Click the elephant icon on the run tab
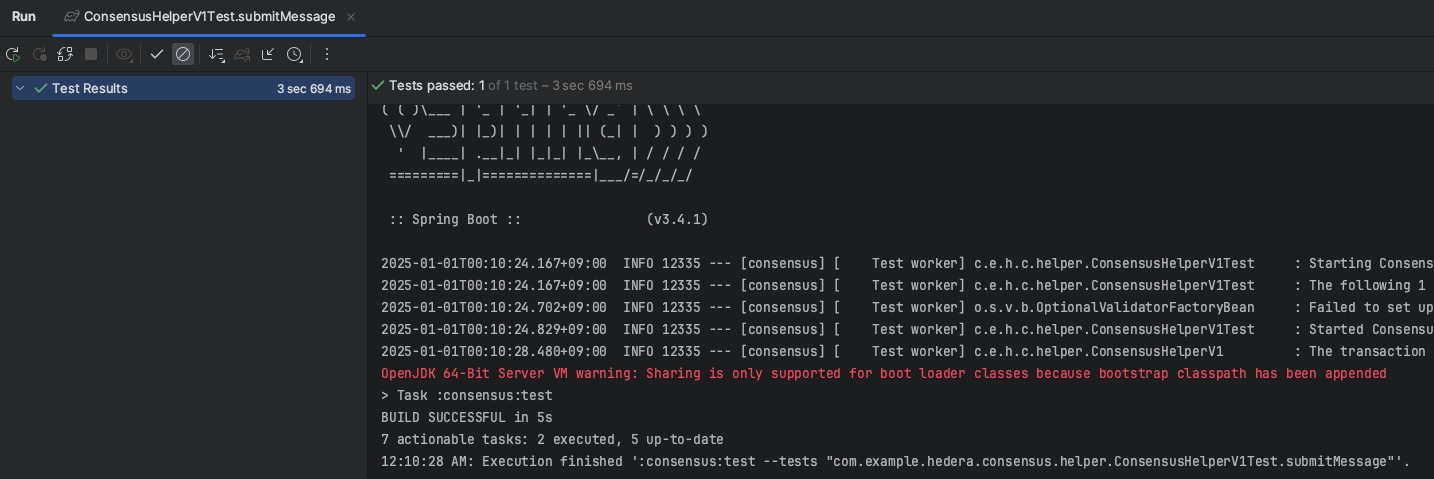 tap(72, 17)
